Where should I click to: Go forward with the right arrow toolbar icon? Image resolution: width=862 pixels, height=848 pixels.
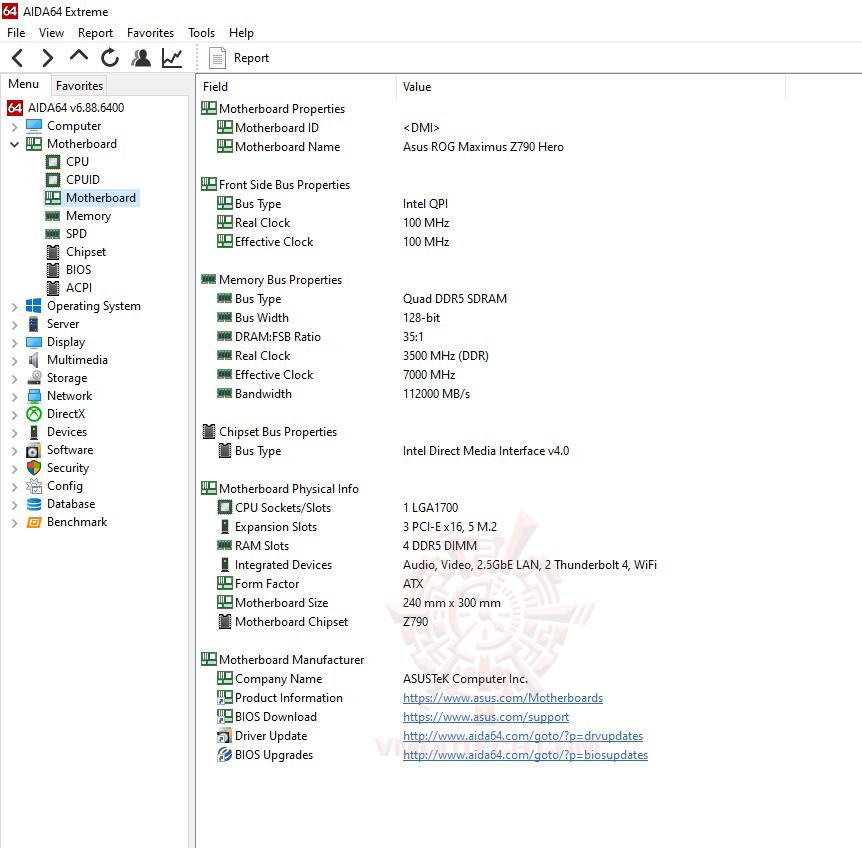(x=48, y=58)
